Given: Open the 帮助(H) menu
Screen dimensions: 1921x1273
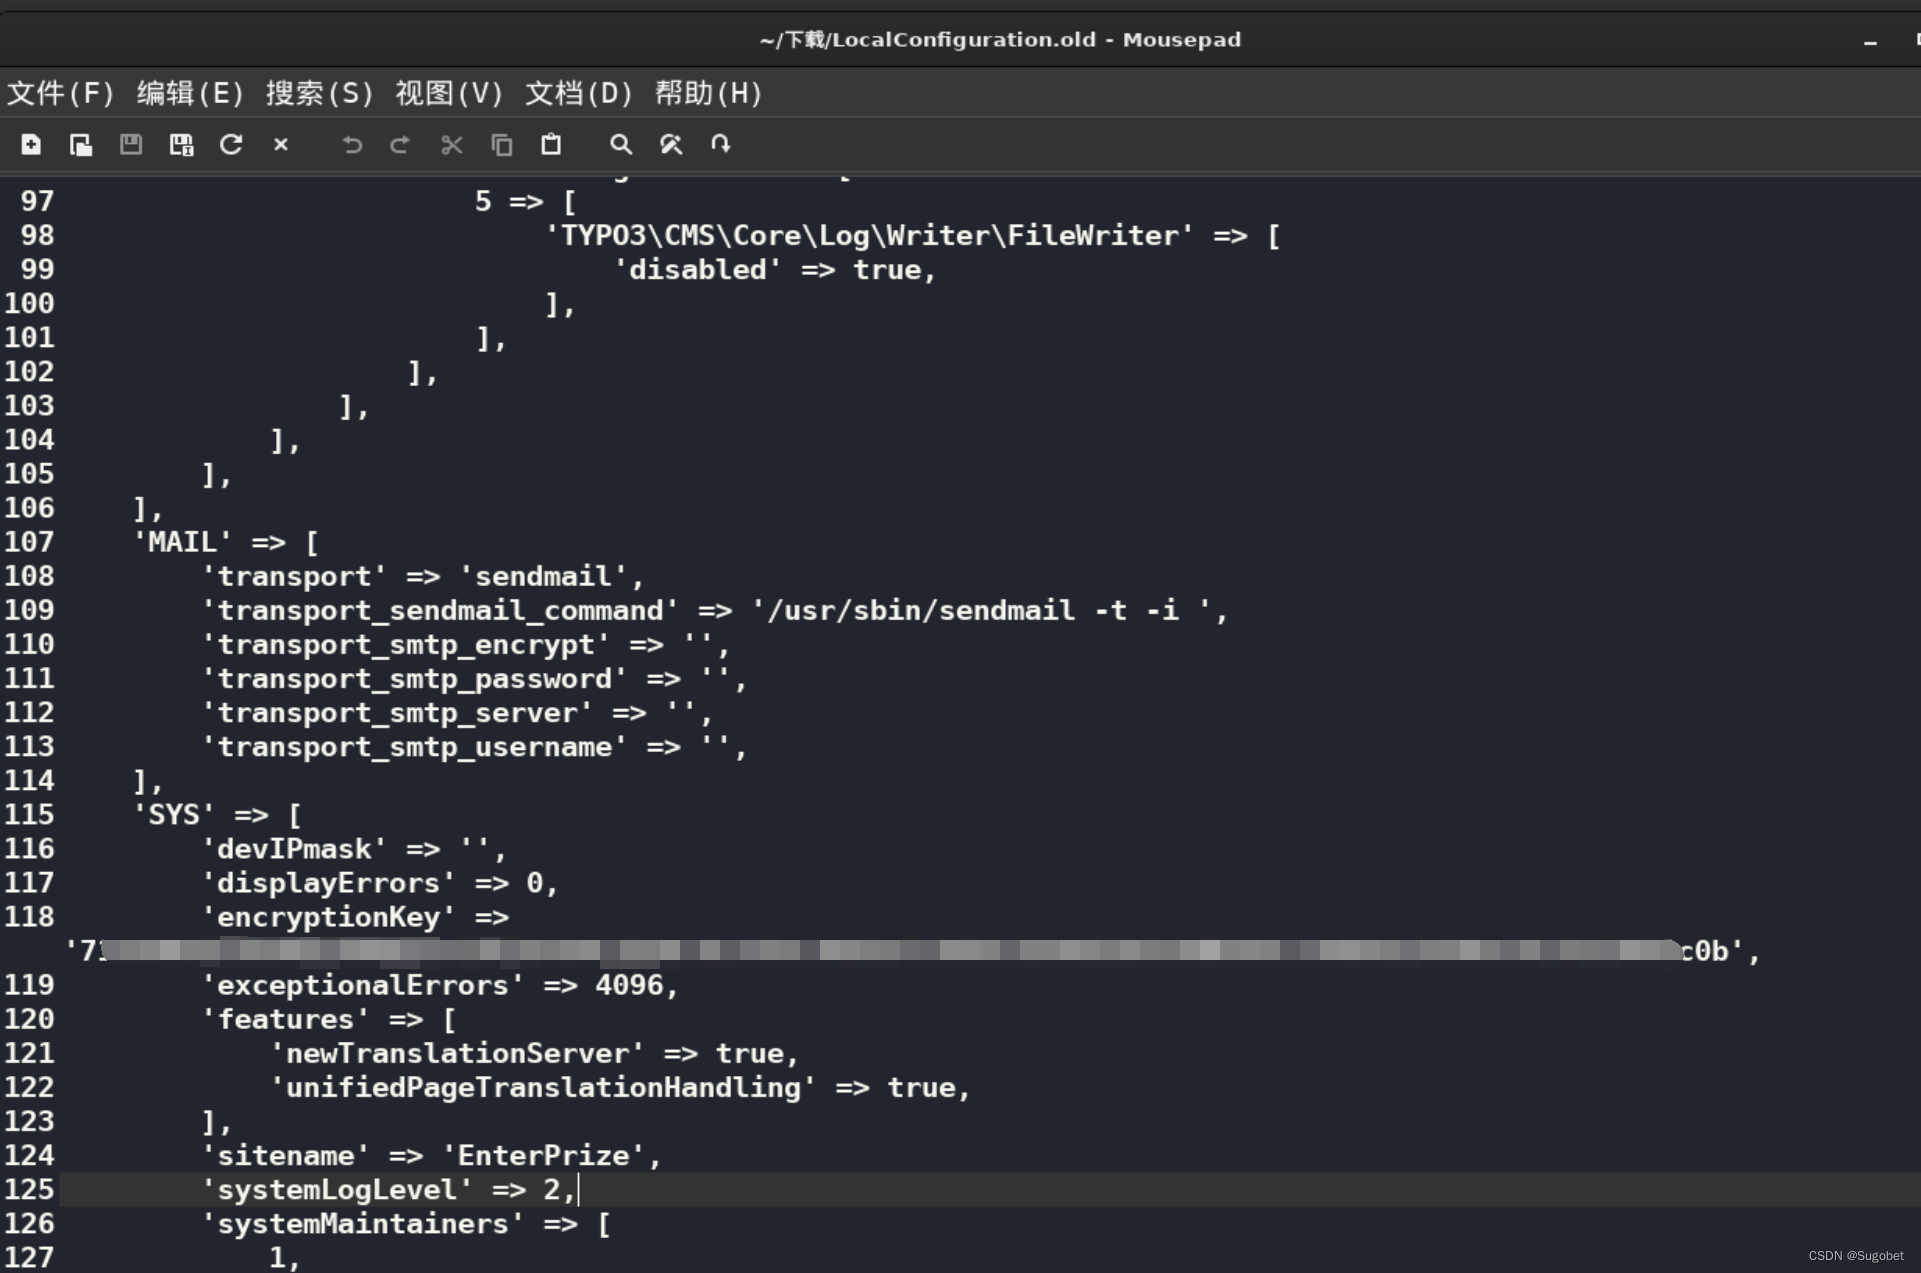Looking at the screenshot, I should click(x=708, y=93).
